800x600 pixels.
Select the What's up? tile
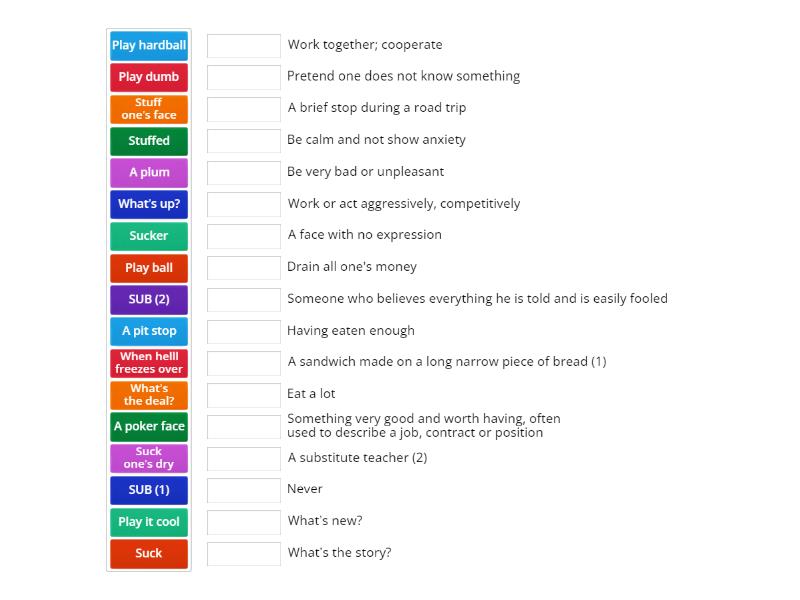[x=148, y=204]
